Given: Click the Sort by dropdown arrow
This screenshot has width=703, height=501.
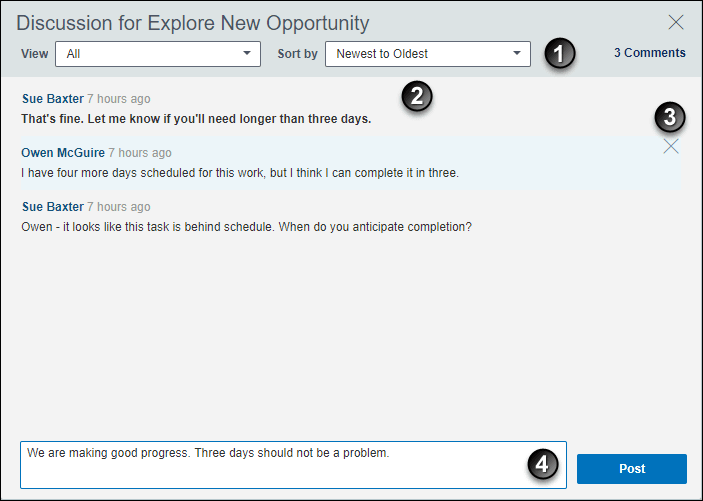Looking at the screenshot, I should tap(516, 53).
